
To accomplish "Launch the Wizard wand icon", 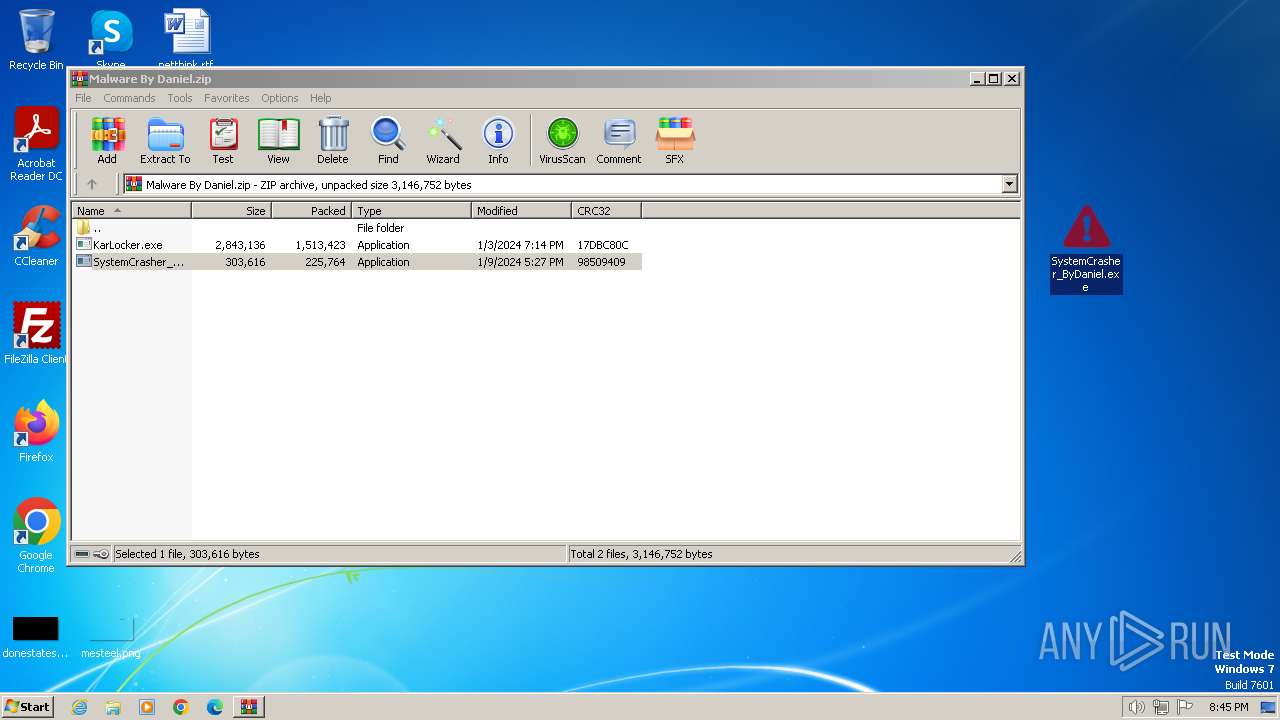I will [443, 141].
